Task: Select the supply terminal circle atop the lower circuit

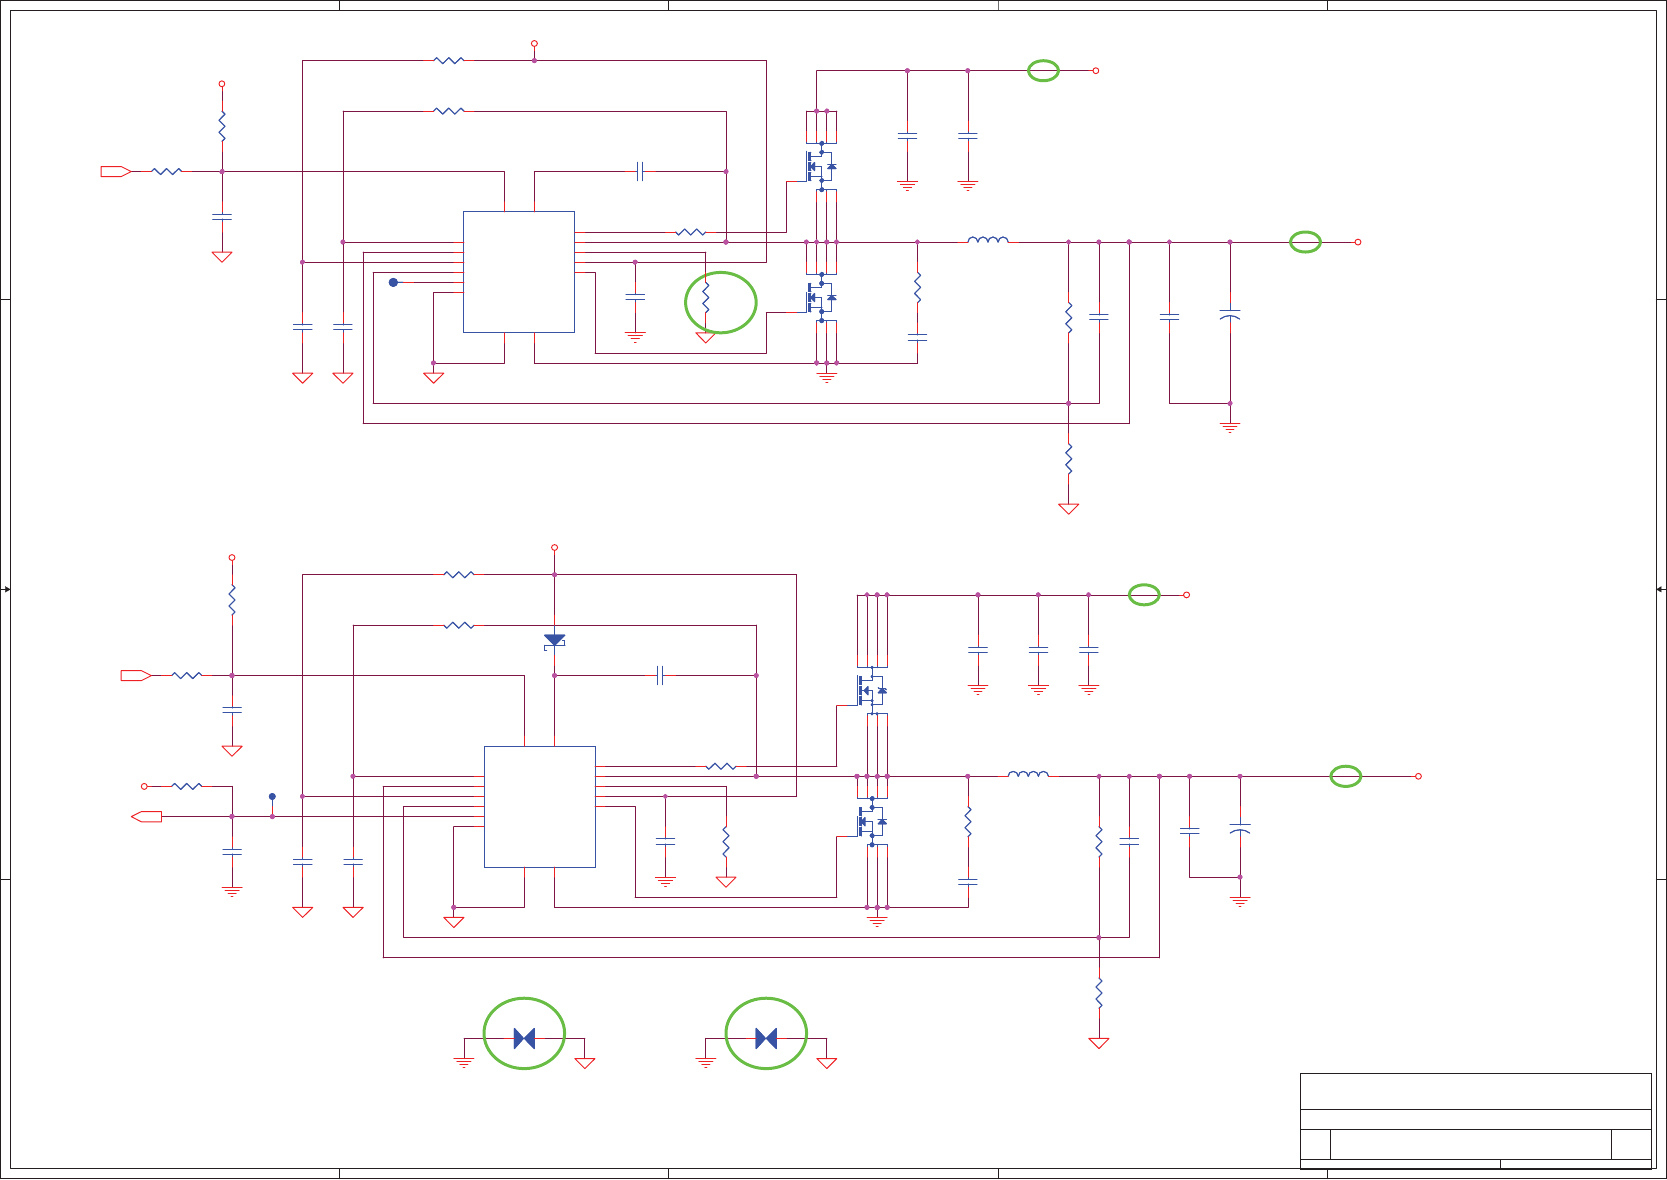Action: [554, 548]
